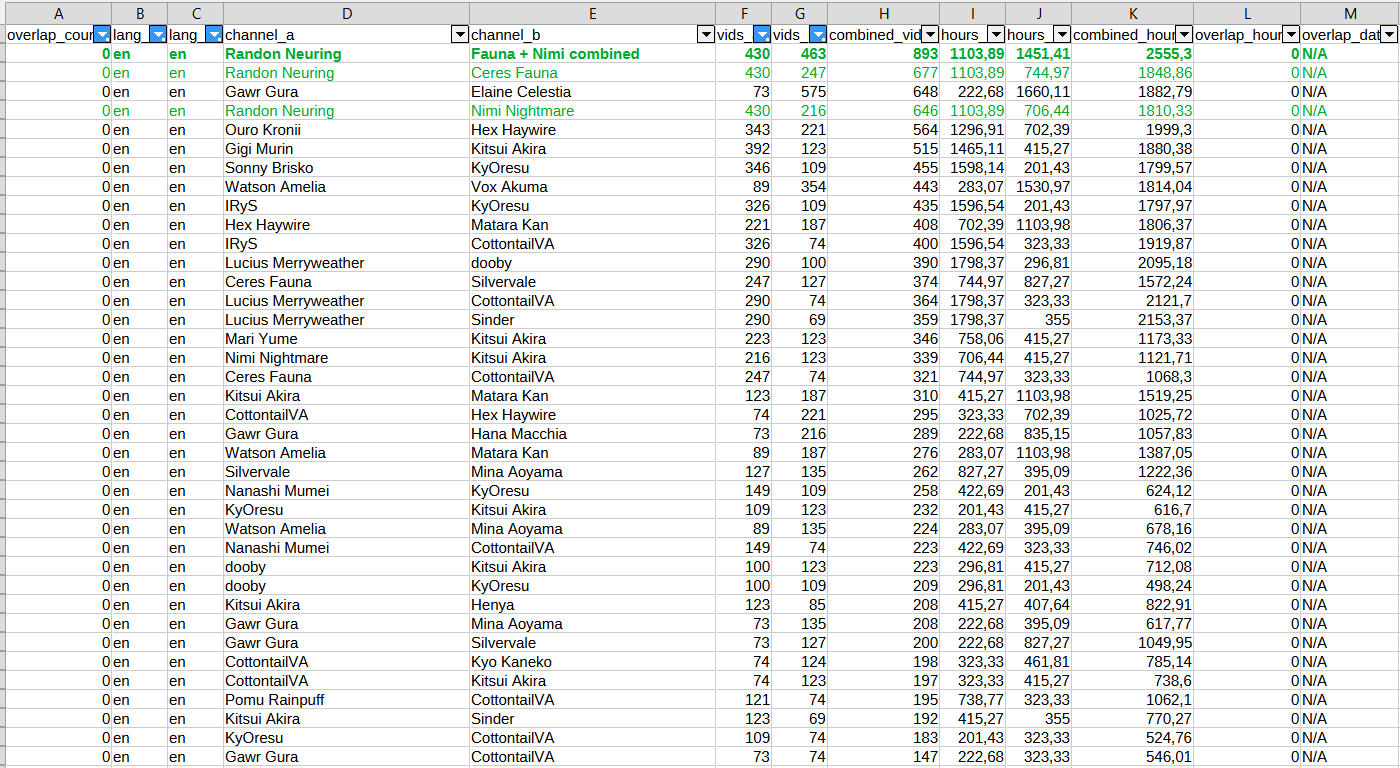Click the cell showing 1882,79

point(1133,92)
